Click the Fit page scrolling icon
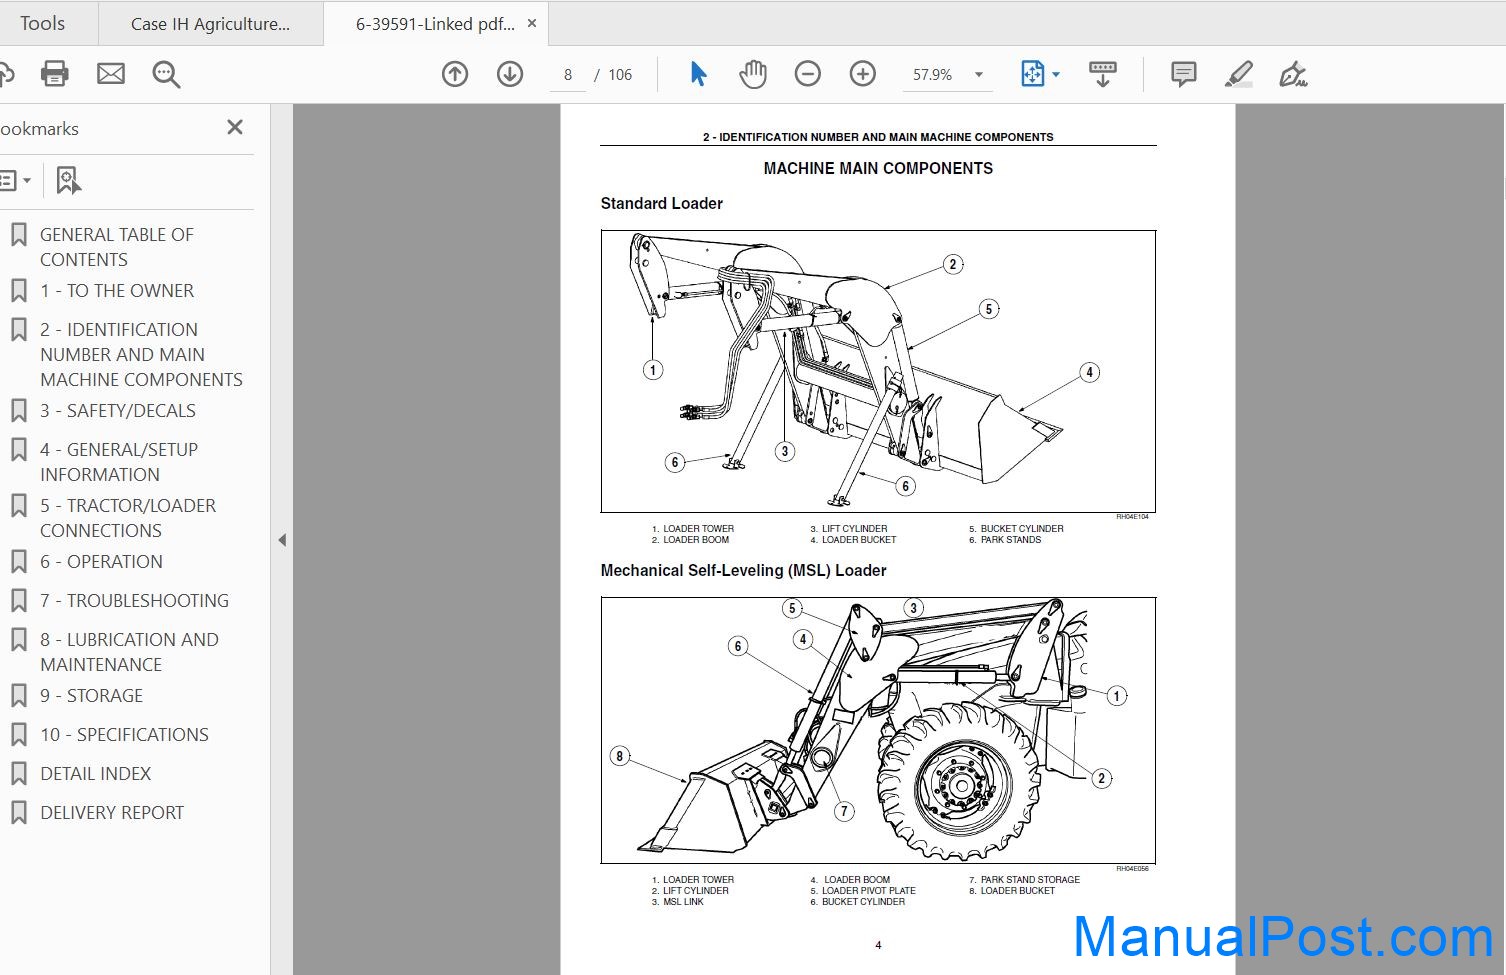Image resolution: width=1506 pixels, height=975 pixels. pyautogui.click(x=1033, y=74)
